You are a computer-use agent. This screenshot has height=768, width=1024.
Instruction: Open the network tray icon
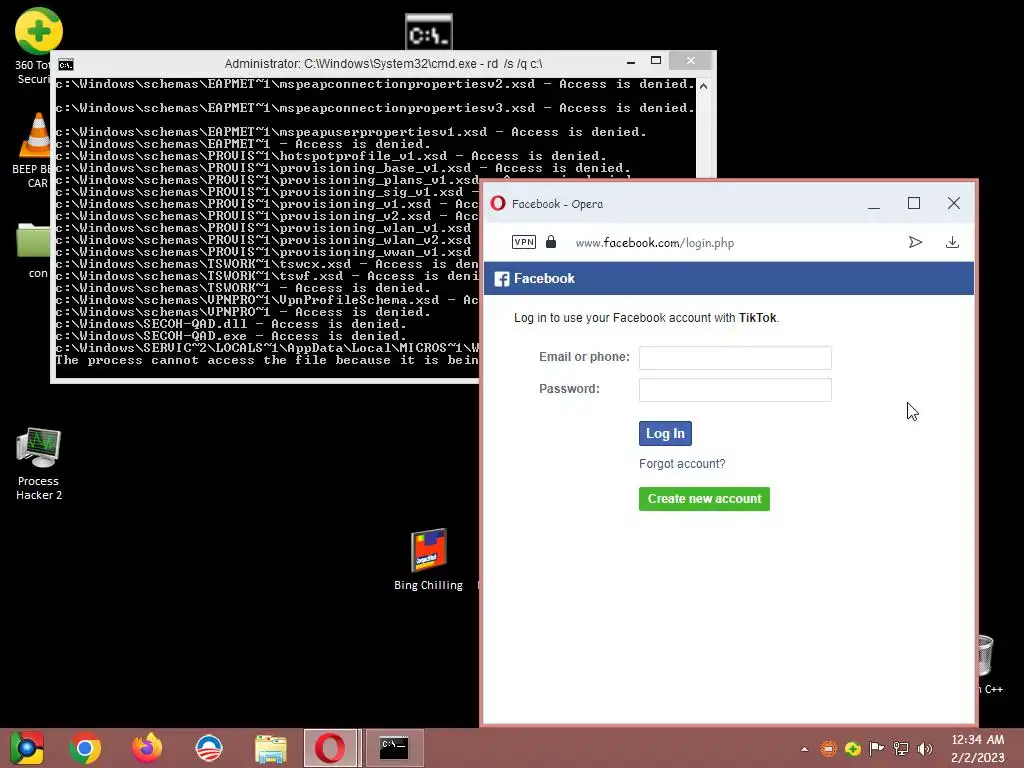[x=901, y=749]
